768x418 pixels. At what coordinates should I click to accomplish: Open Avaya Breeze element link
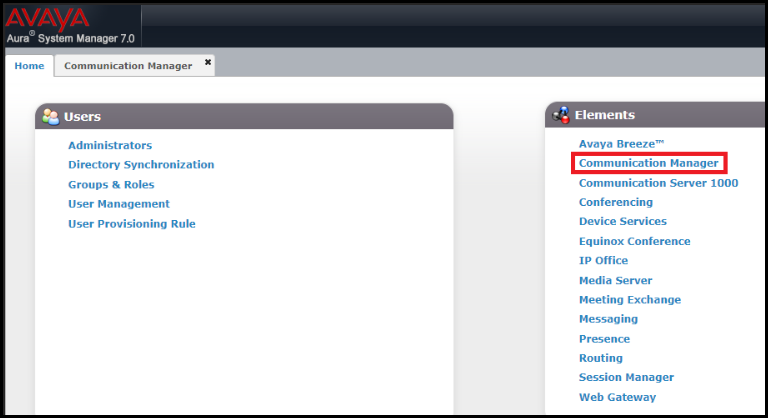pos(622,144)
